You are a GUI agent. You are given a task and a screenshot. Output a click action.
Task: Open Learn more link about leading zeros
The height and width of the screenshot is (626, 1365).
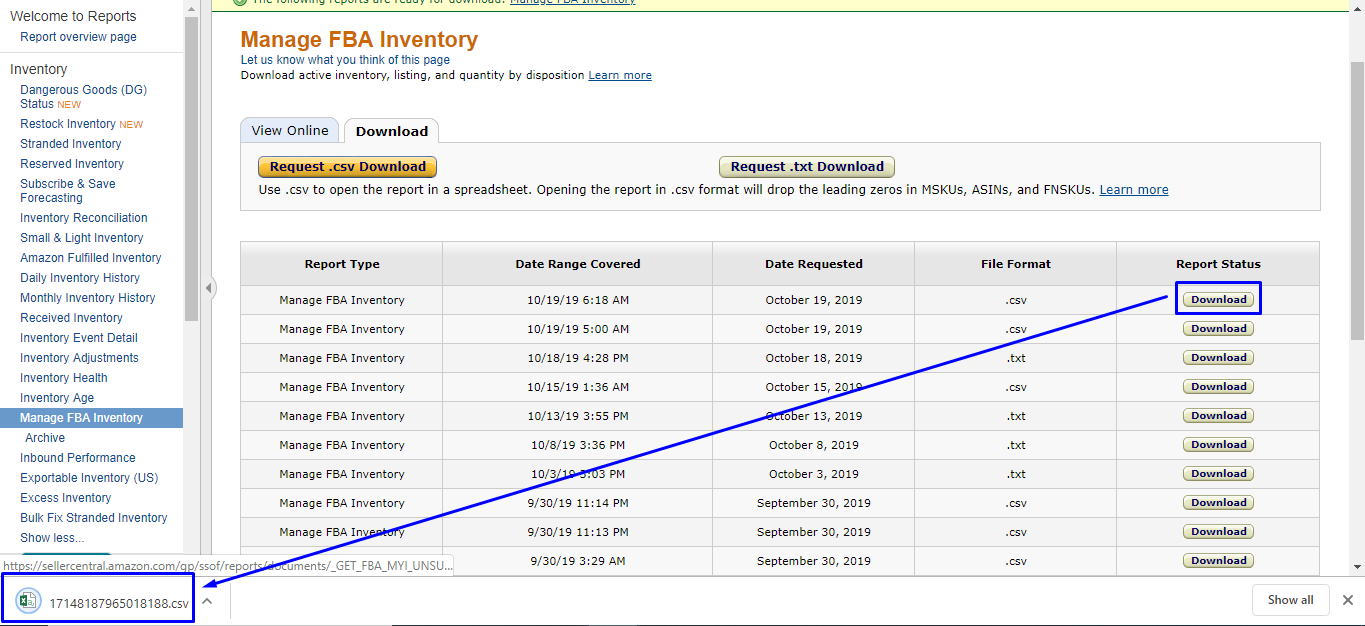[1134, 189]
